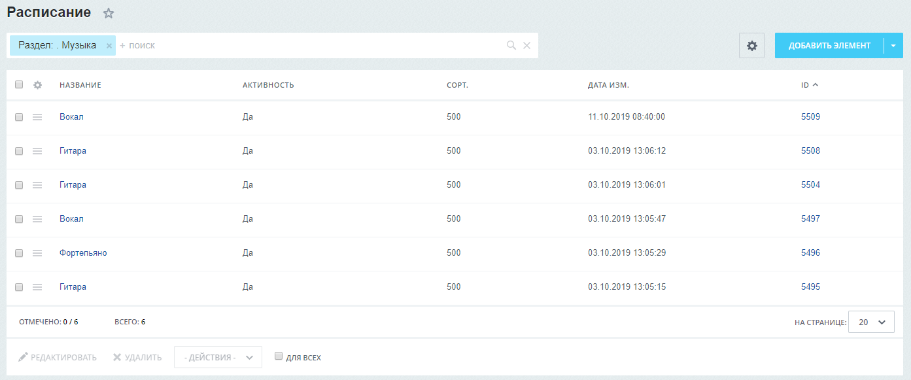Click ID link 5497
Image resolution: width=911 pixels, height=380 pixels.
pos(810,219)
